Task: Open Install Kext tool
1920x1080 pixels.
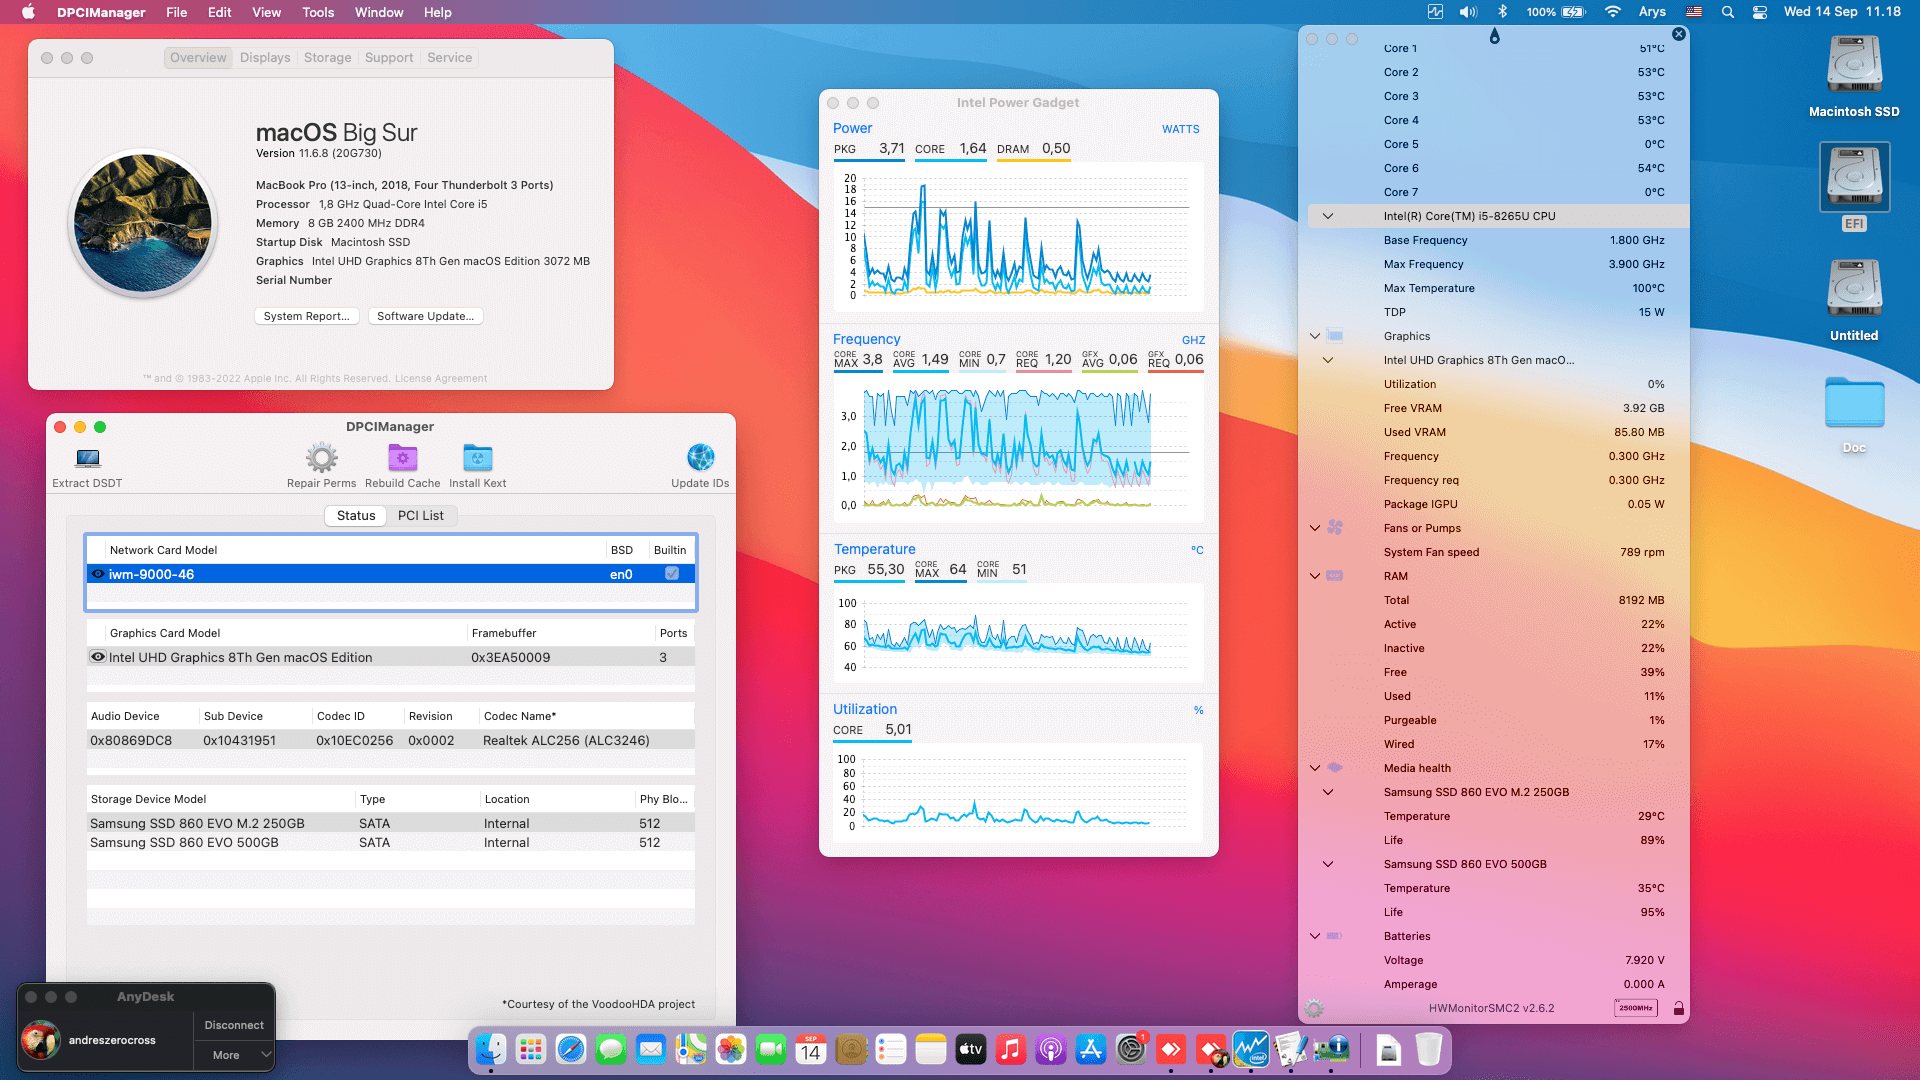Action: (477, 467)
